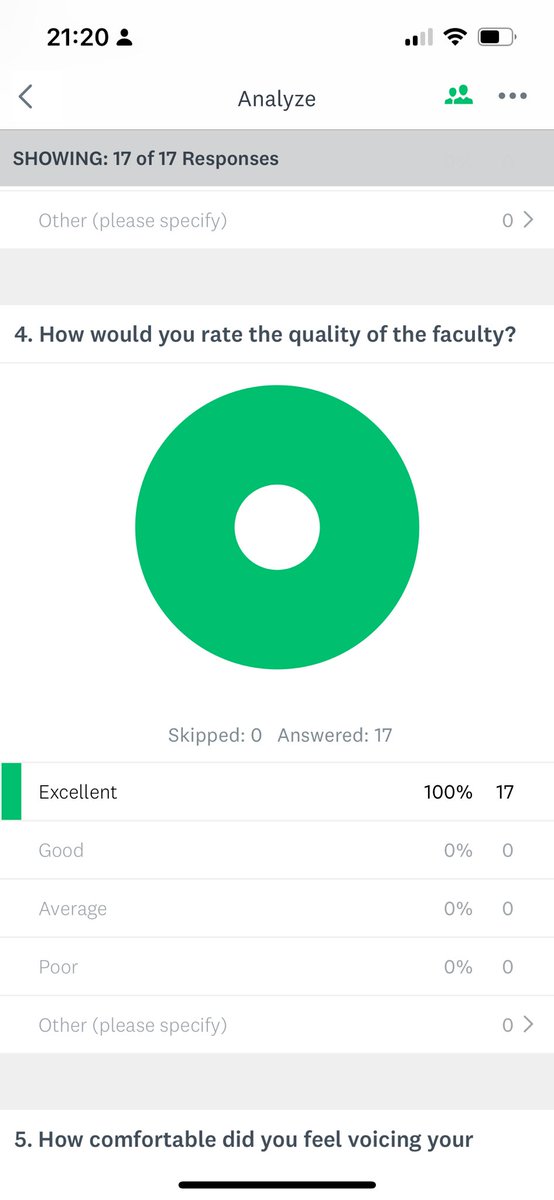Tap the Wi-Fi status icon
This screenshot has height=1200, width=554.
coord(456,38)
